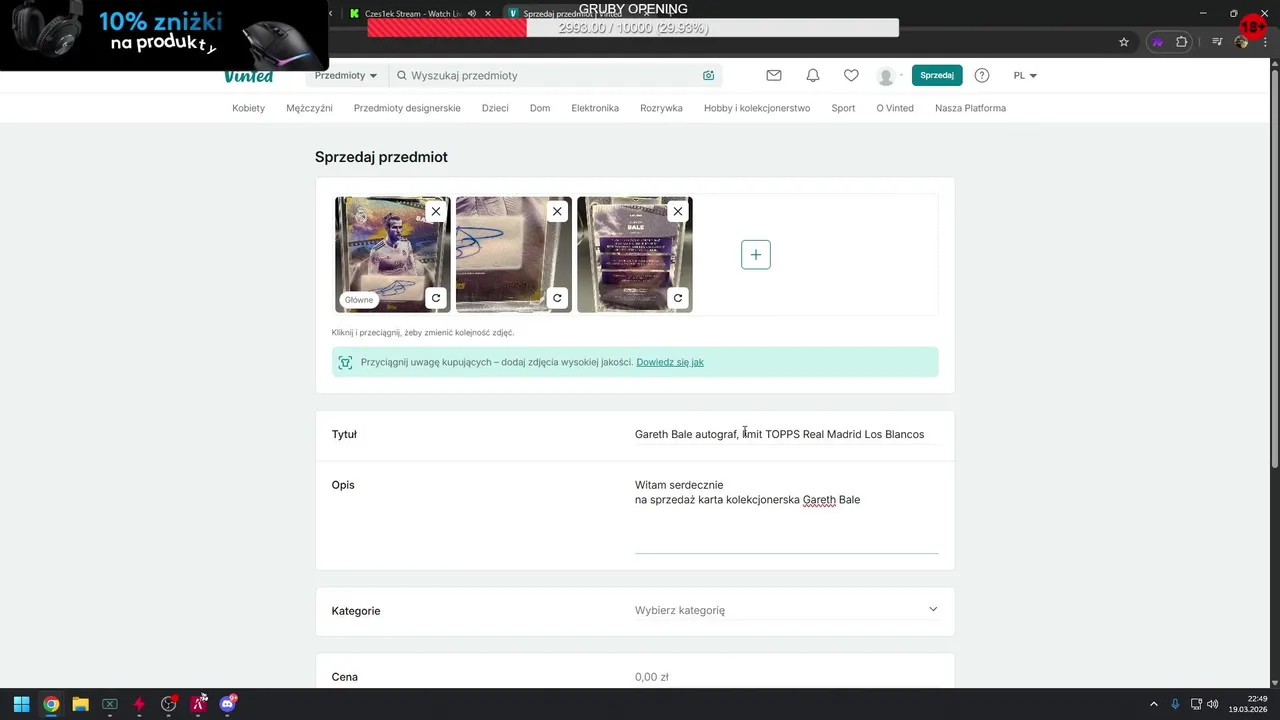Viewport: 1280px width, 720px height.
Task: Open Chrome from taskbar
Action: [x=51, y=704]
